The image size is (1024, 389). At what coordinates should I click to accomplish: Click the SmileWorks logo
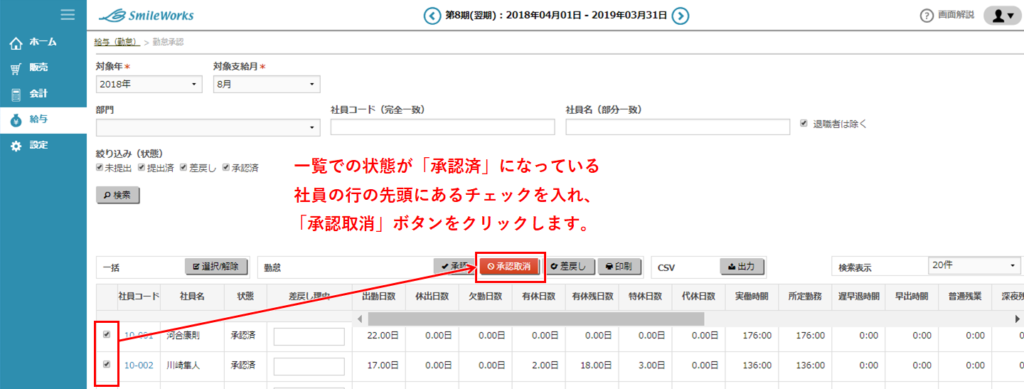(x=145, y=16)
